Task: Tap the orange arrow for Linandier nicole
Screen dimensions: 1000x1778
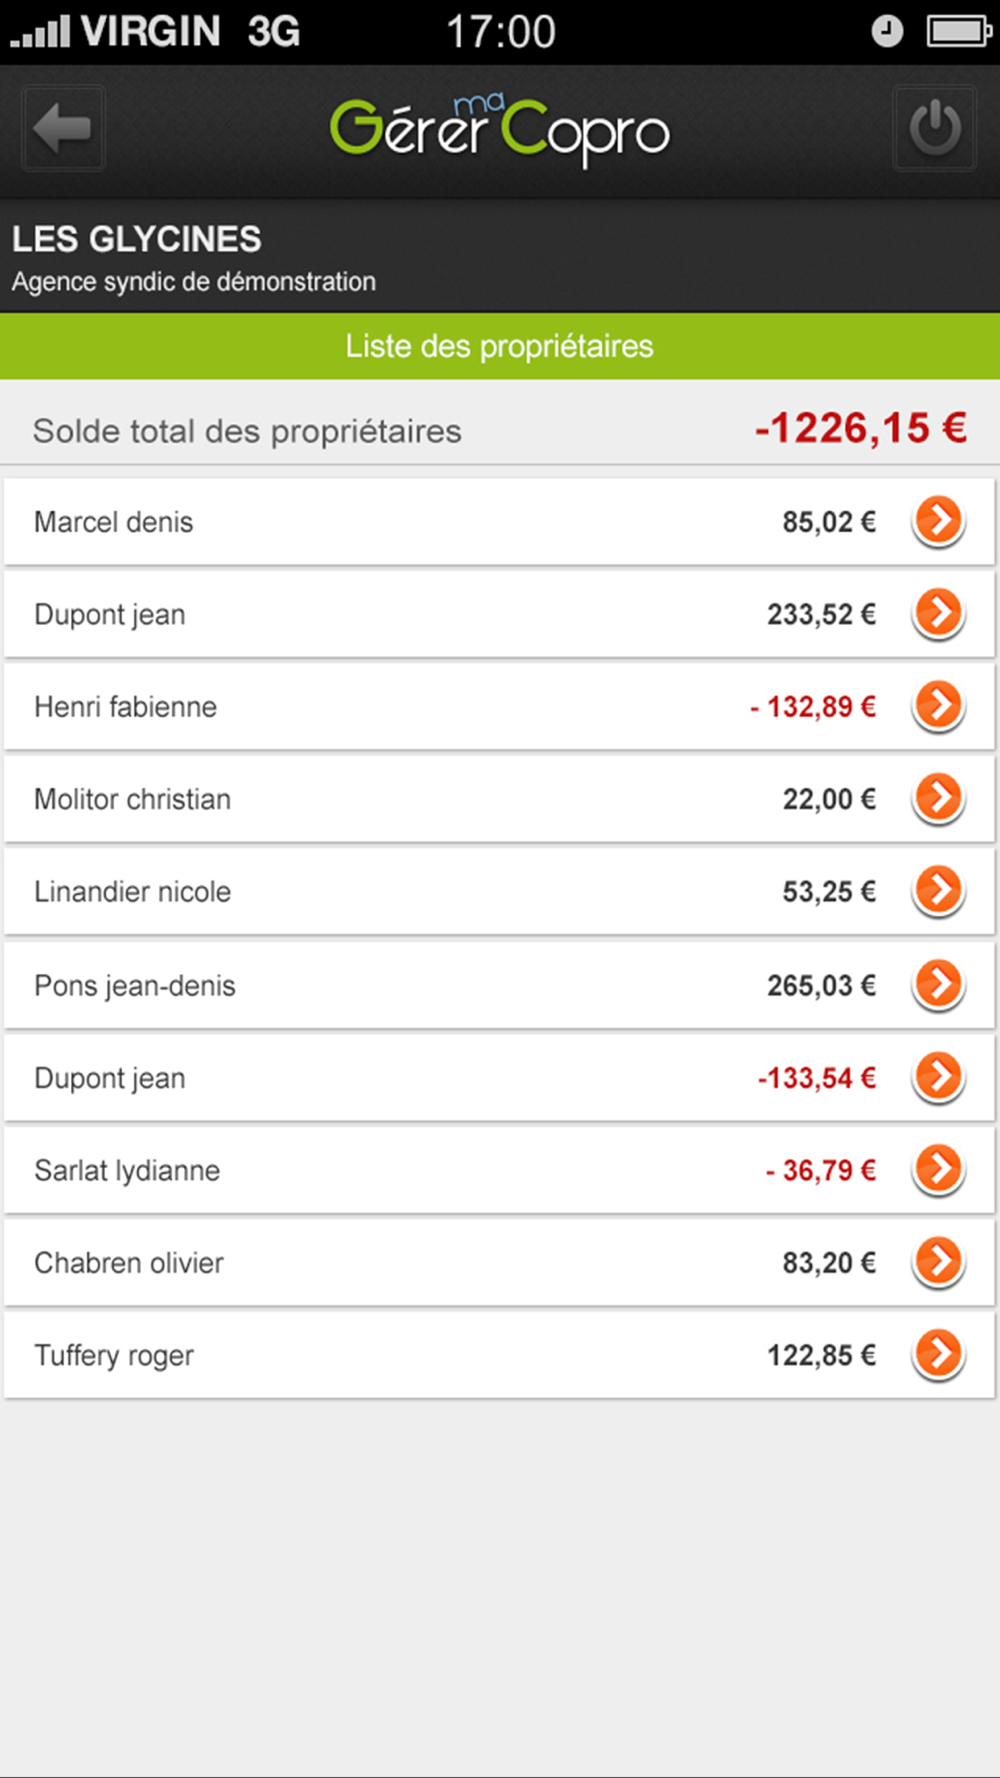Action: (x=939, y=891)
